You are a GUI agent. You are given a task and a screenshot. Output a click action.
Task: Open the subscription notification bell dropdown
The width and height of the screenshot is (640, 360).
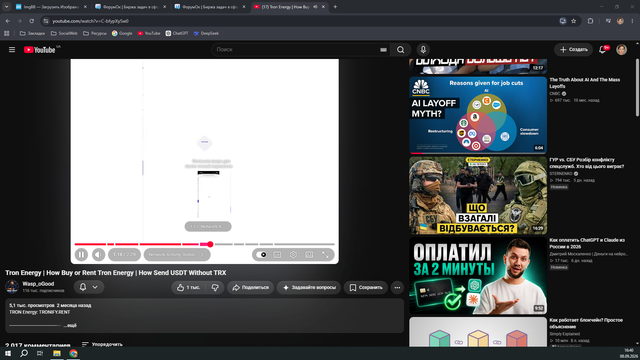click(89, 287)
